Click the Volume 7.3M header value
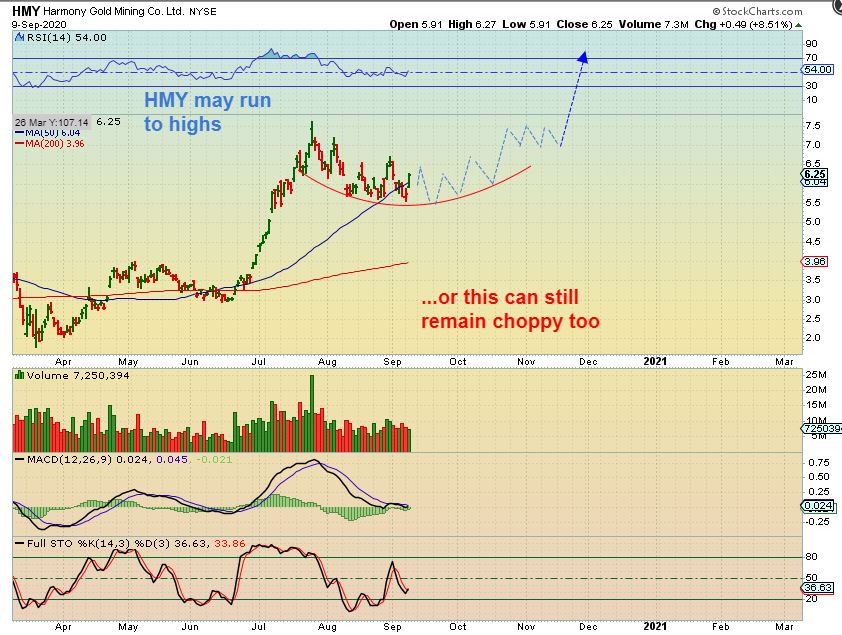The image size is (842, 635). point(653,25)
